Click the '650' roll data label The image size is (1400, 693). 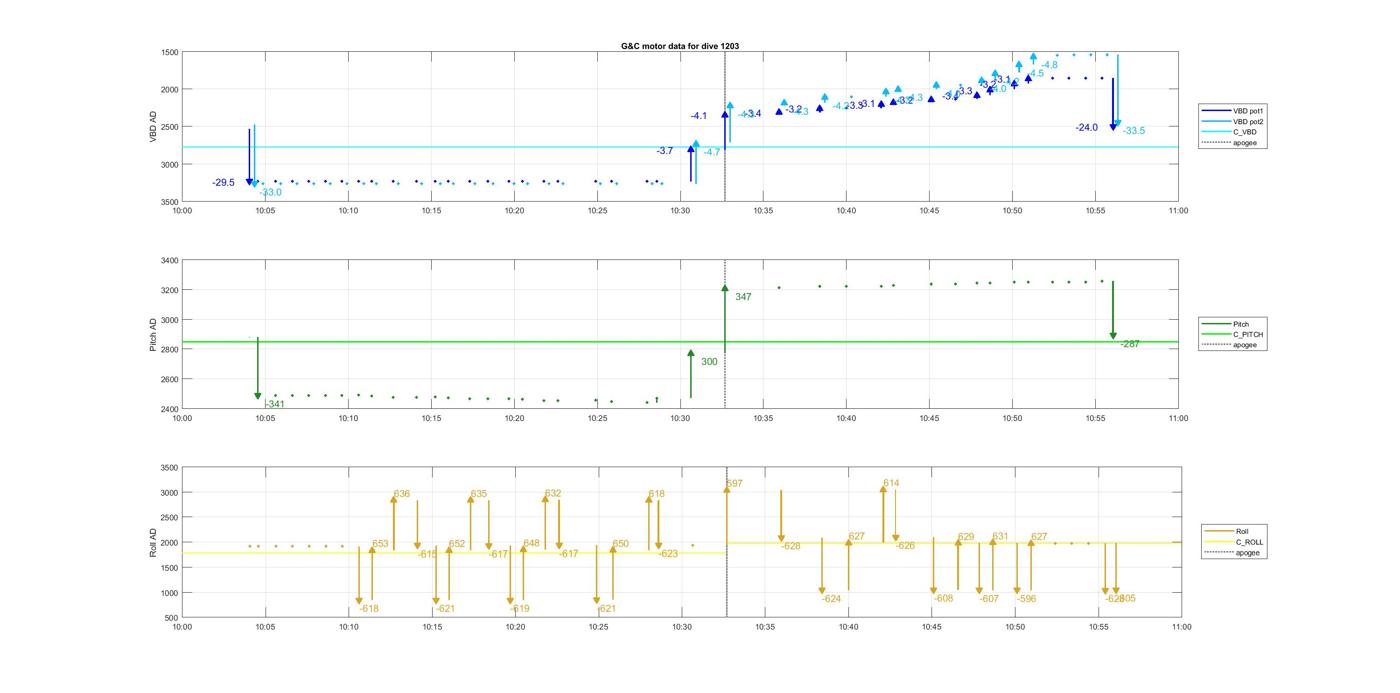pyautogui.click(x=621, y=544)
